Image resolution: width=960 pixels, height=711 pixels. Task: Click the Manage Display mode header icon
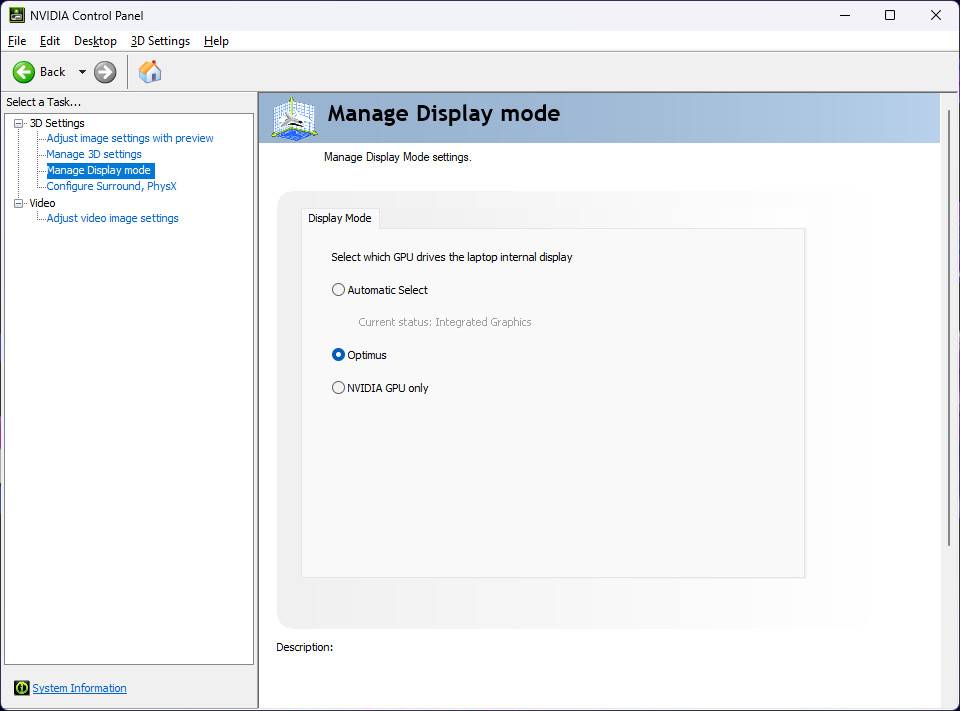tap(293, 118)
